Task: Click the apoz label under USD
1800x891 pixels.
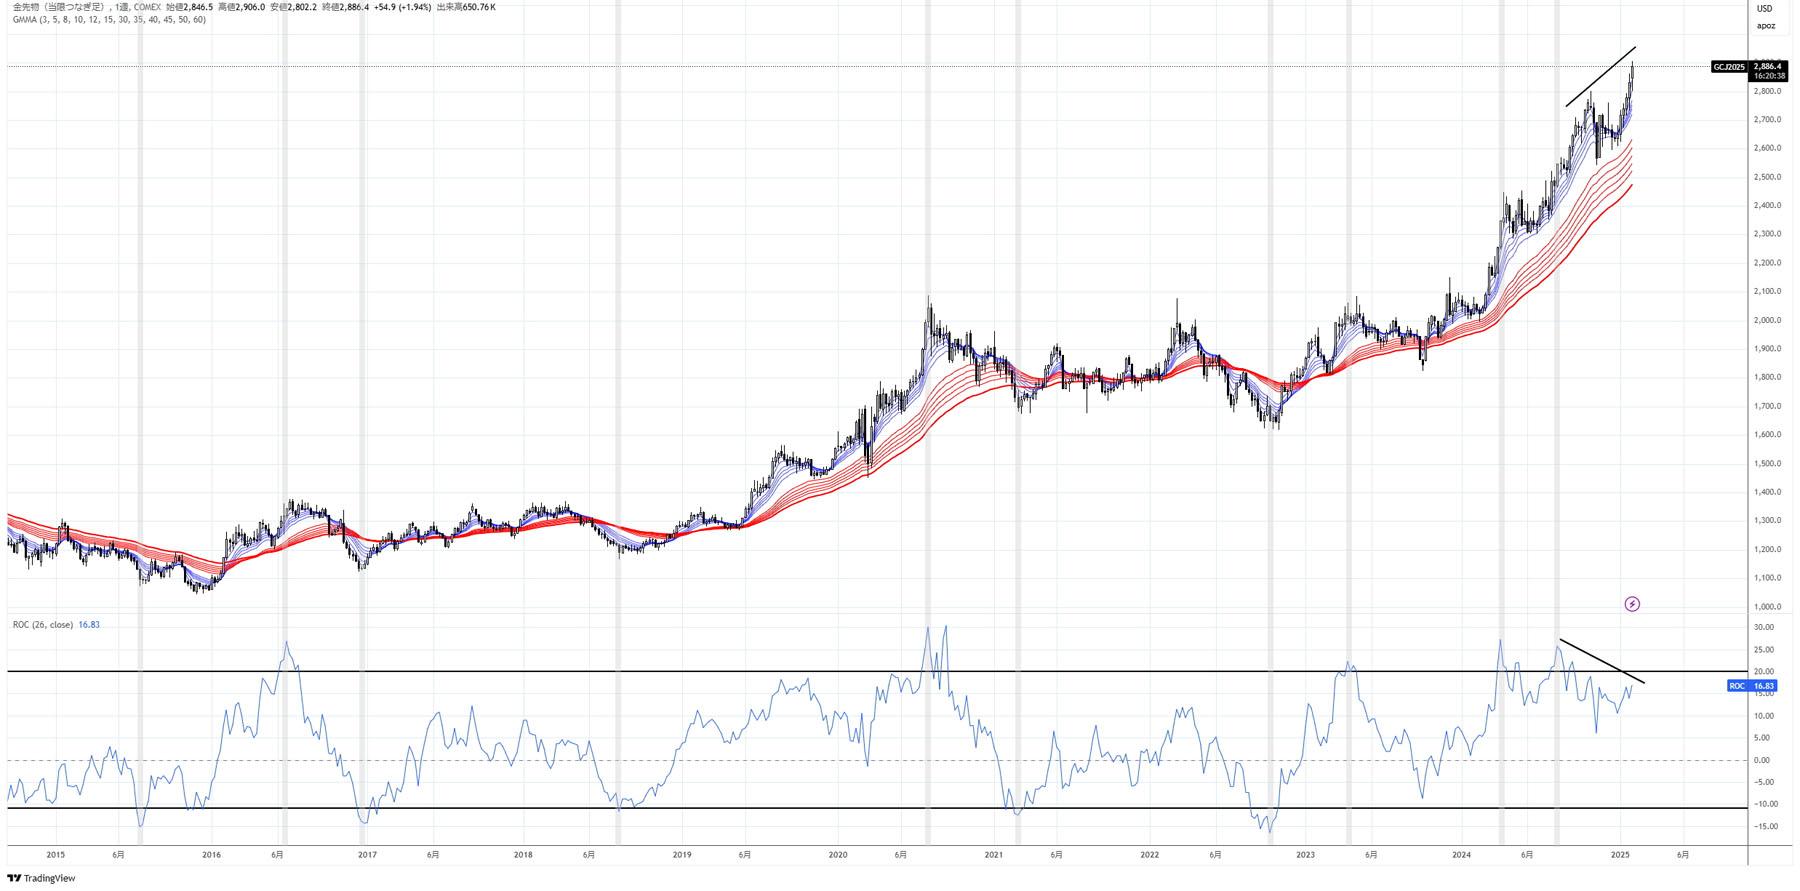Action: (x=1766, y=26)
